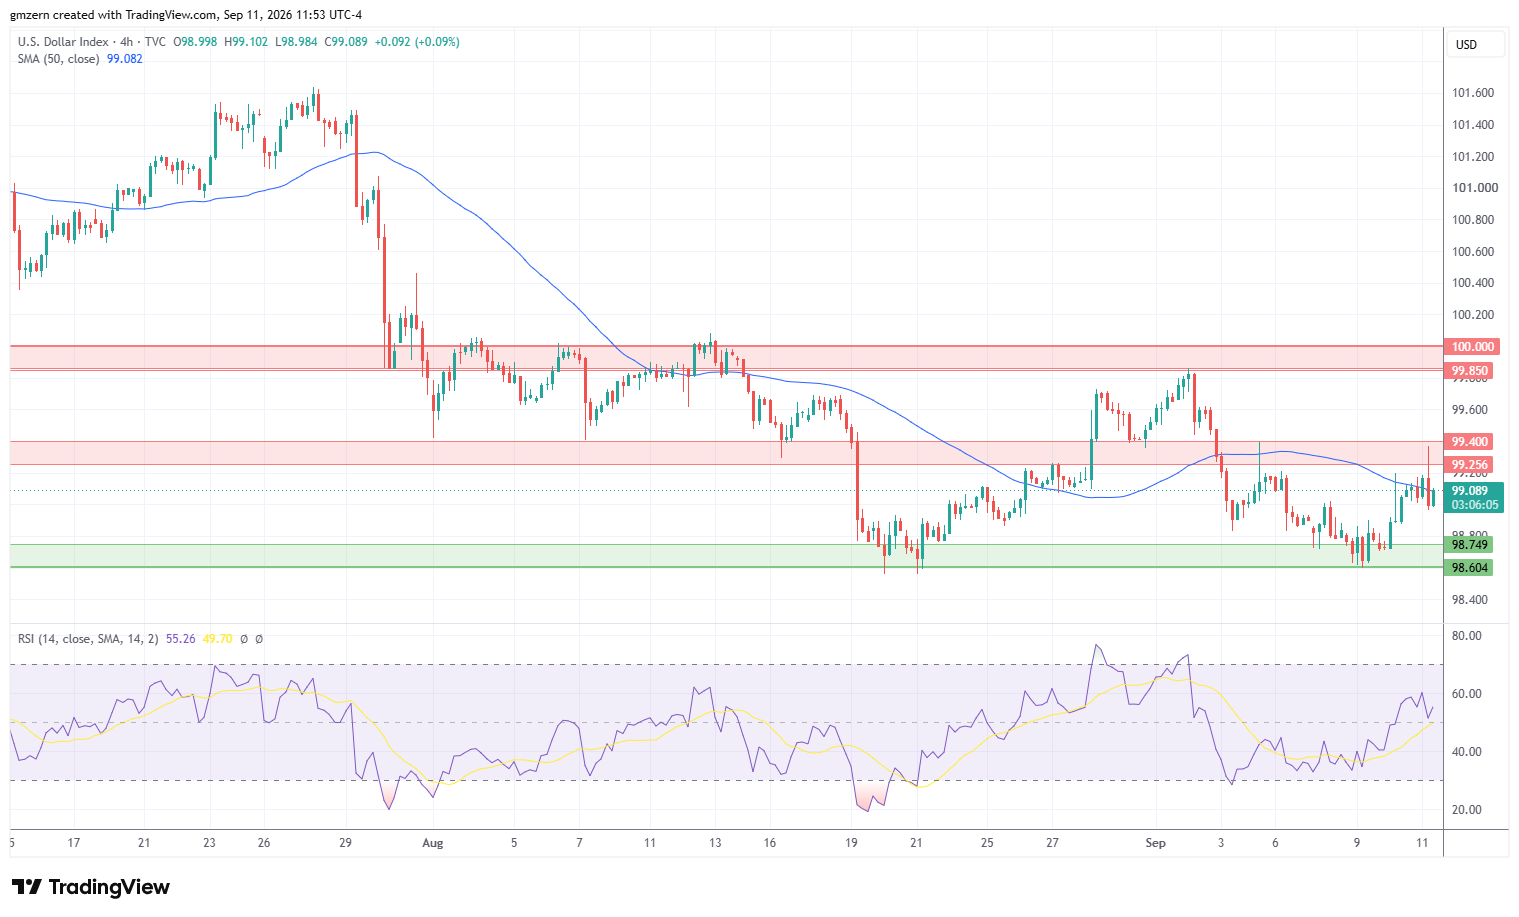Click the 100.400 price axis value
The height and width of the screenshot is (917, 1519).
click(1473, 283)
